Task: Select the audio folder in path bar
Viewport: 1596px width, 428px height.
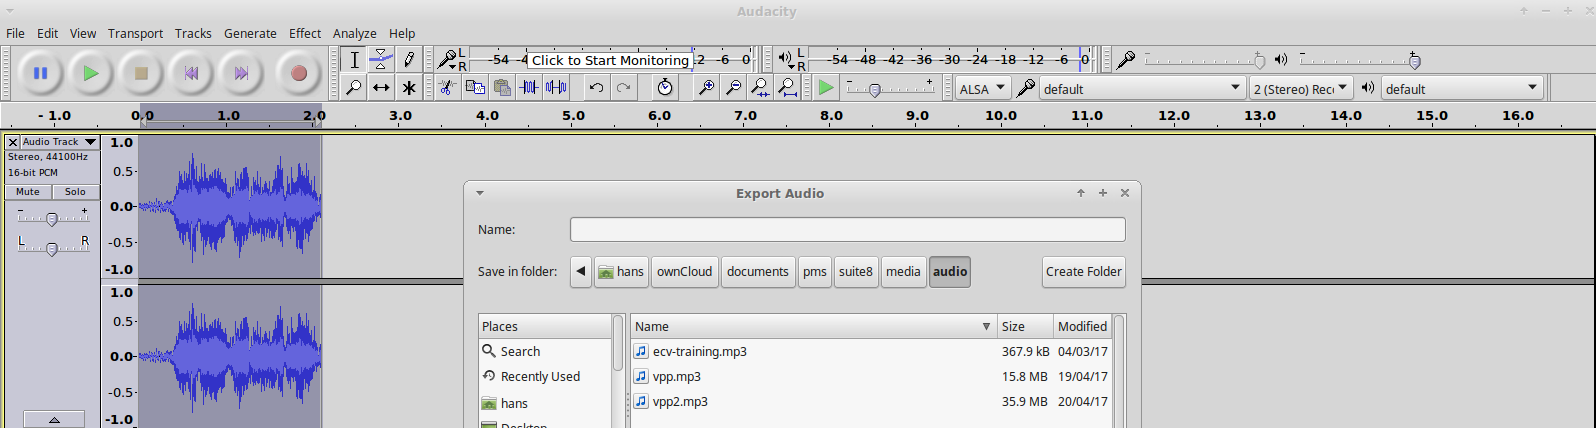Action: [949, 272]
